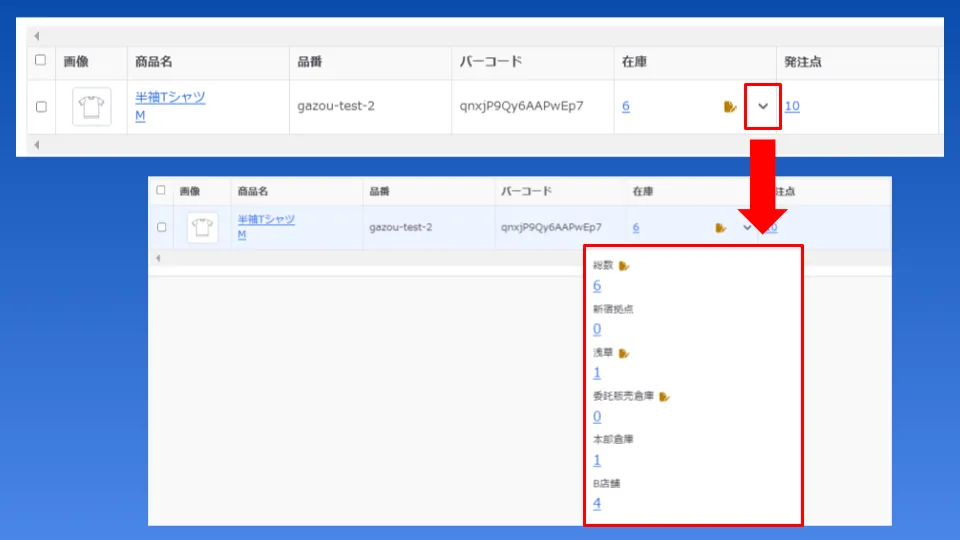Click the tag icon next to 浅草

(x=624, y=353)
